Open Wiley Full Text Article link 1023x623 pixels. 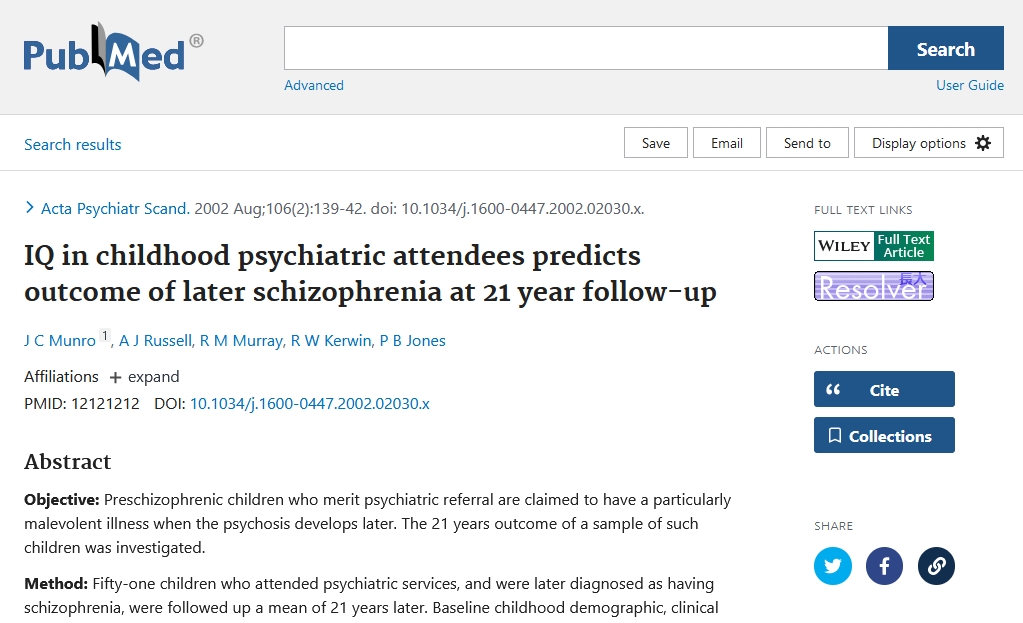[874, 246]
